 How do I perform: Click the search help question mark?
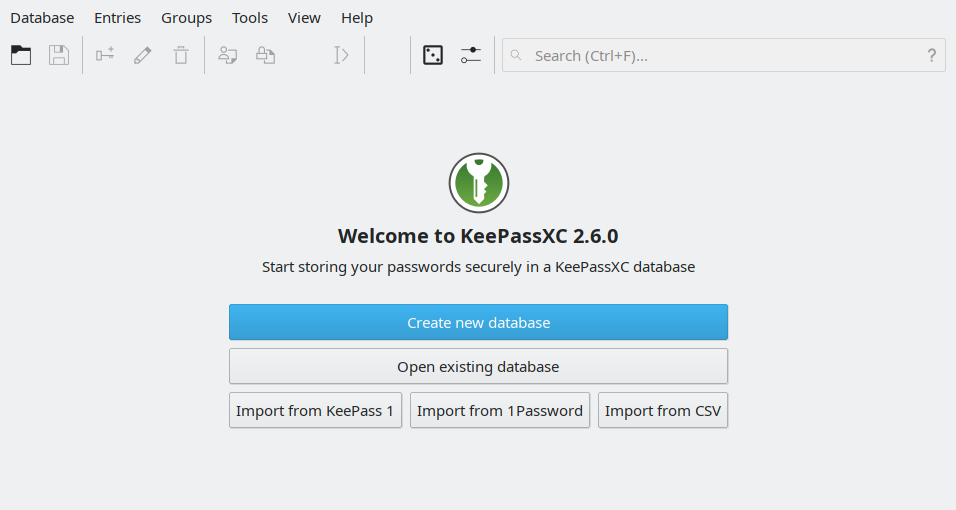point(932,56)
